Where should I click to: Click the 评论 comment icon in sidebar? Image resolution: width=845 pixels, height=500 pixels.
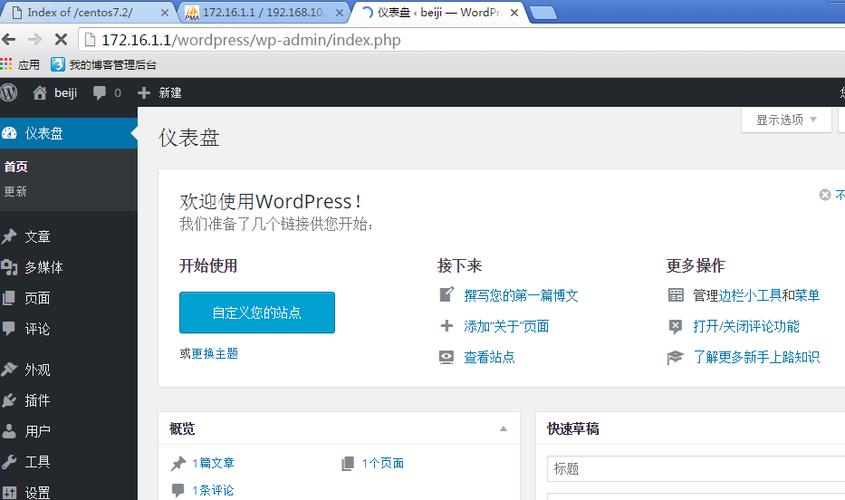coord(9,329)
